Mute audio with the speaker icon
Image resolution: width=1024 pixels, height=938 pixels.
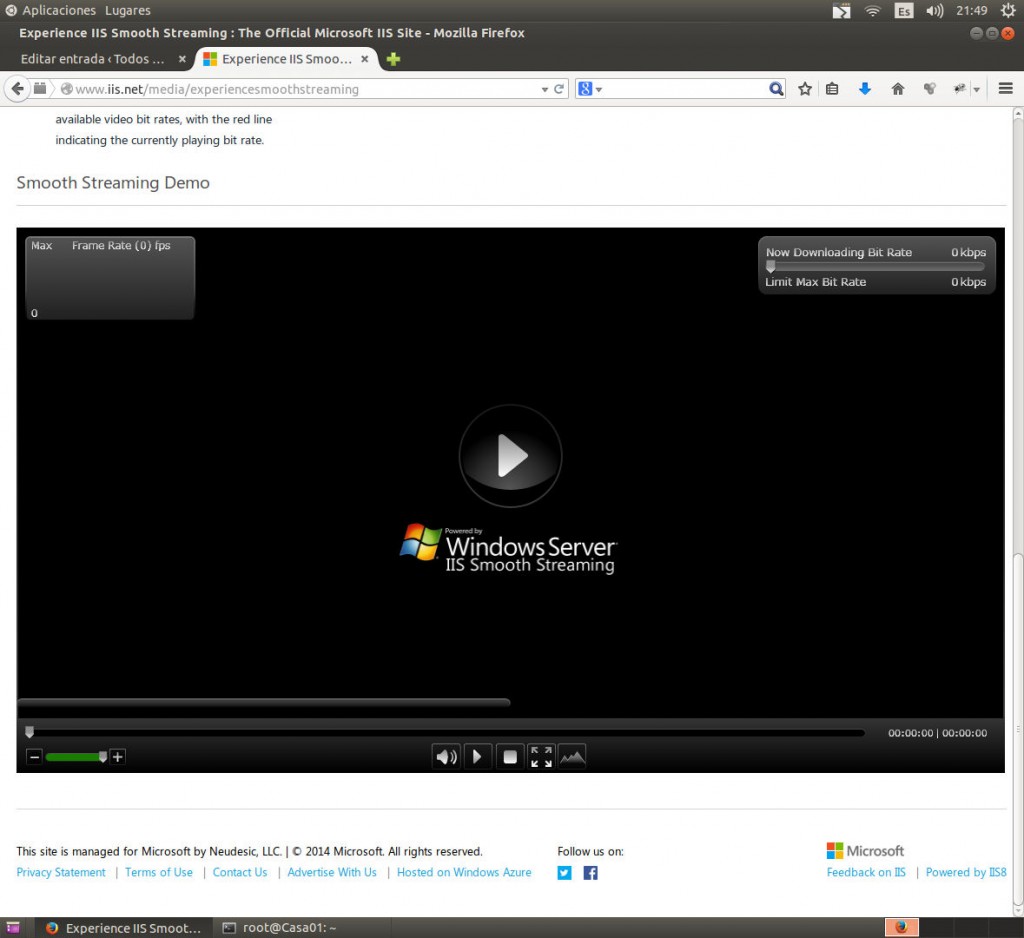[446, 756]
